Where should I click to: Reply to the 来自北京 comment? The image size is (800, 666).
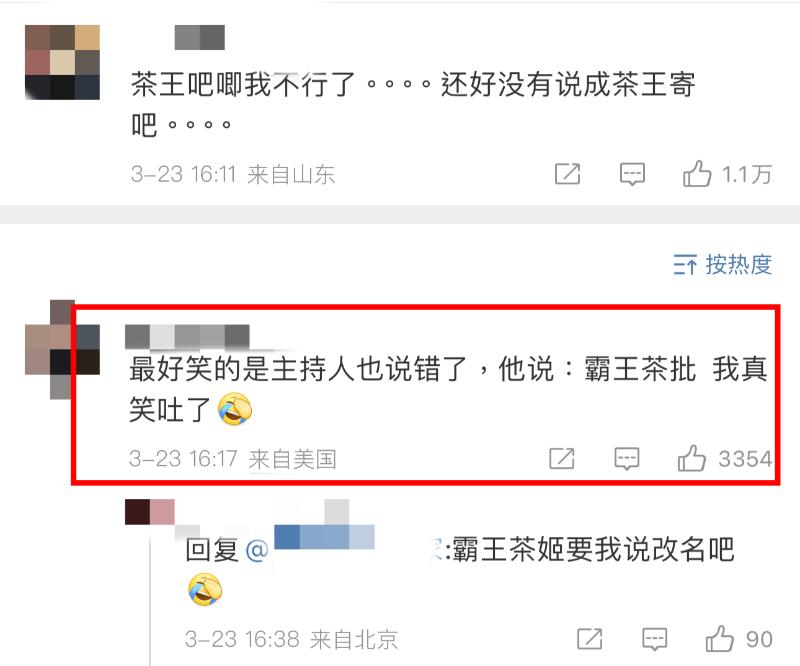[655, 639]
